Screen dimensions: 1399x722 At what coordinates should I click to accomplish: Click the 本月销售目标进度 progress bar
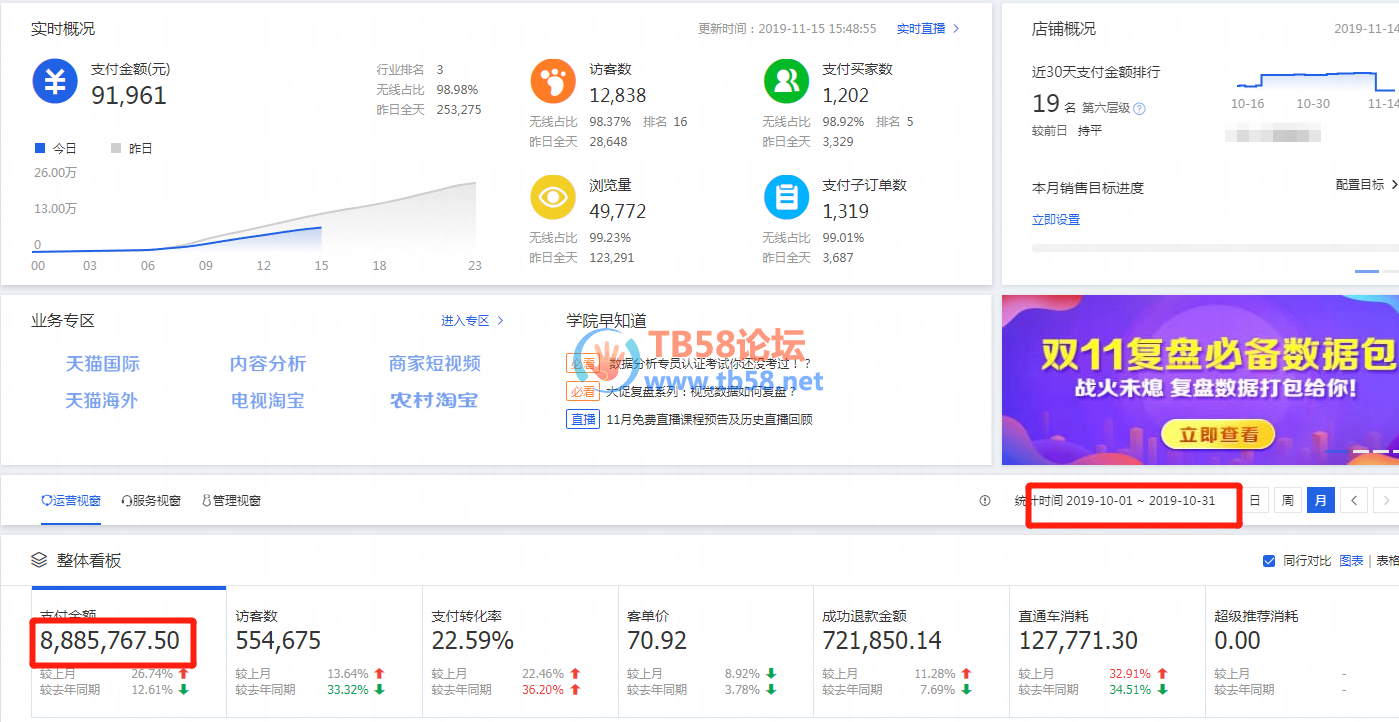1215,247
